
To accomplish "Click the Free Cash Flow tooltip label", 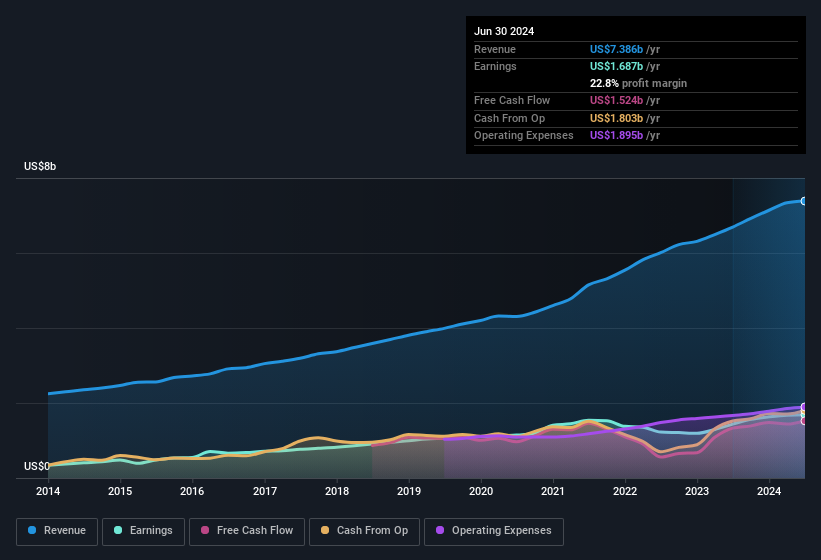I will click(x=512, y=100).
